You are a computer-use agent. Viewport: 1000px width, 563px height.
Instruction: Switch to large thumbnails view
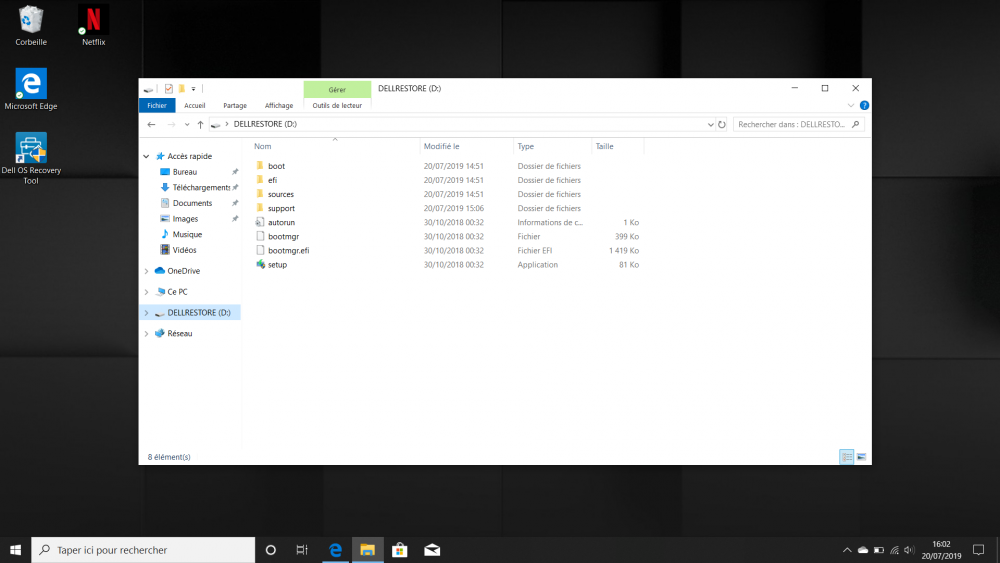point(861,457)
